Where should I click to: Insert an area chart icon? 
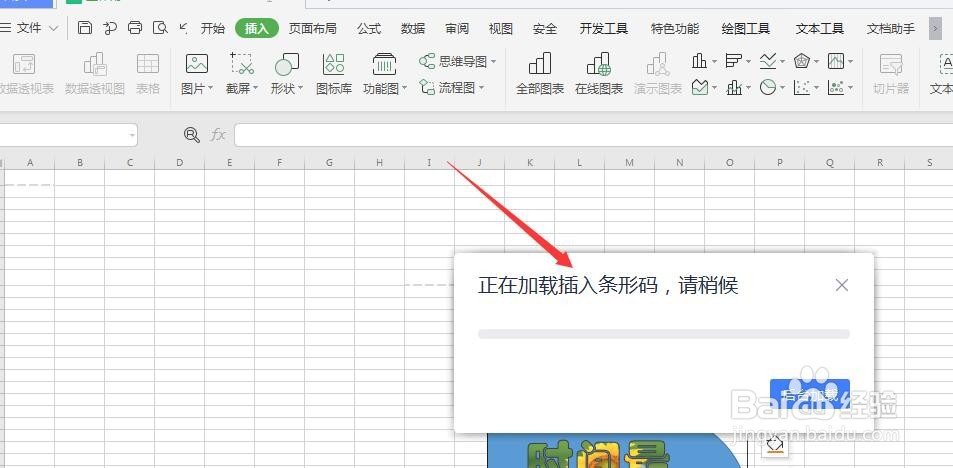coord(700,88)
